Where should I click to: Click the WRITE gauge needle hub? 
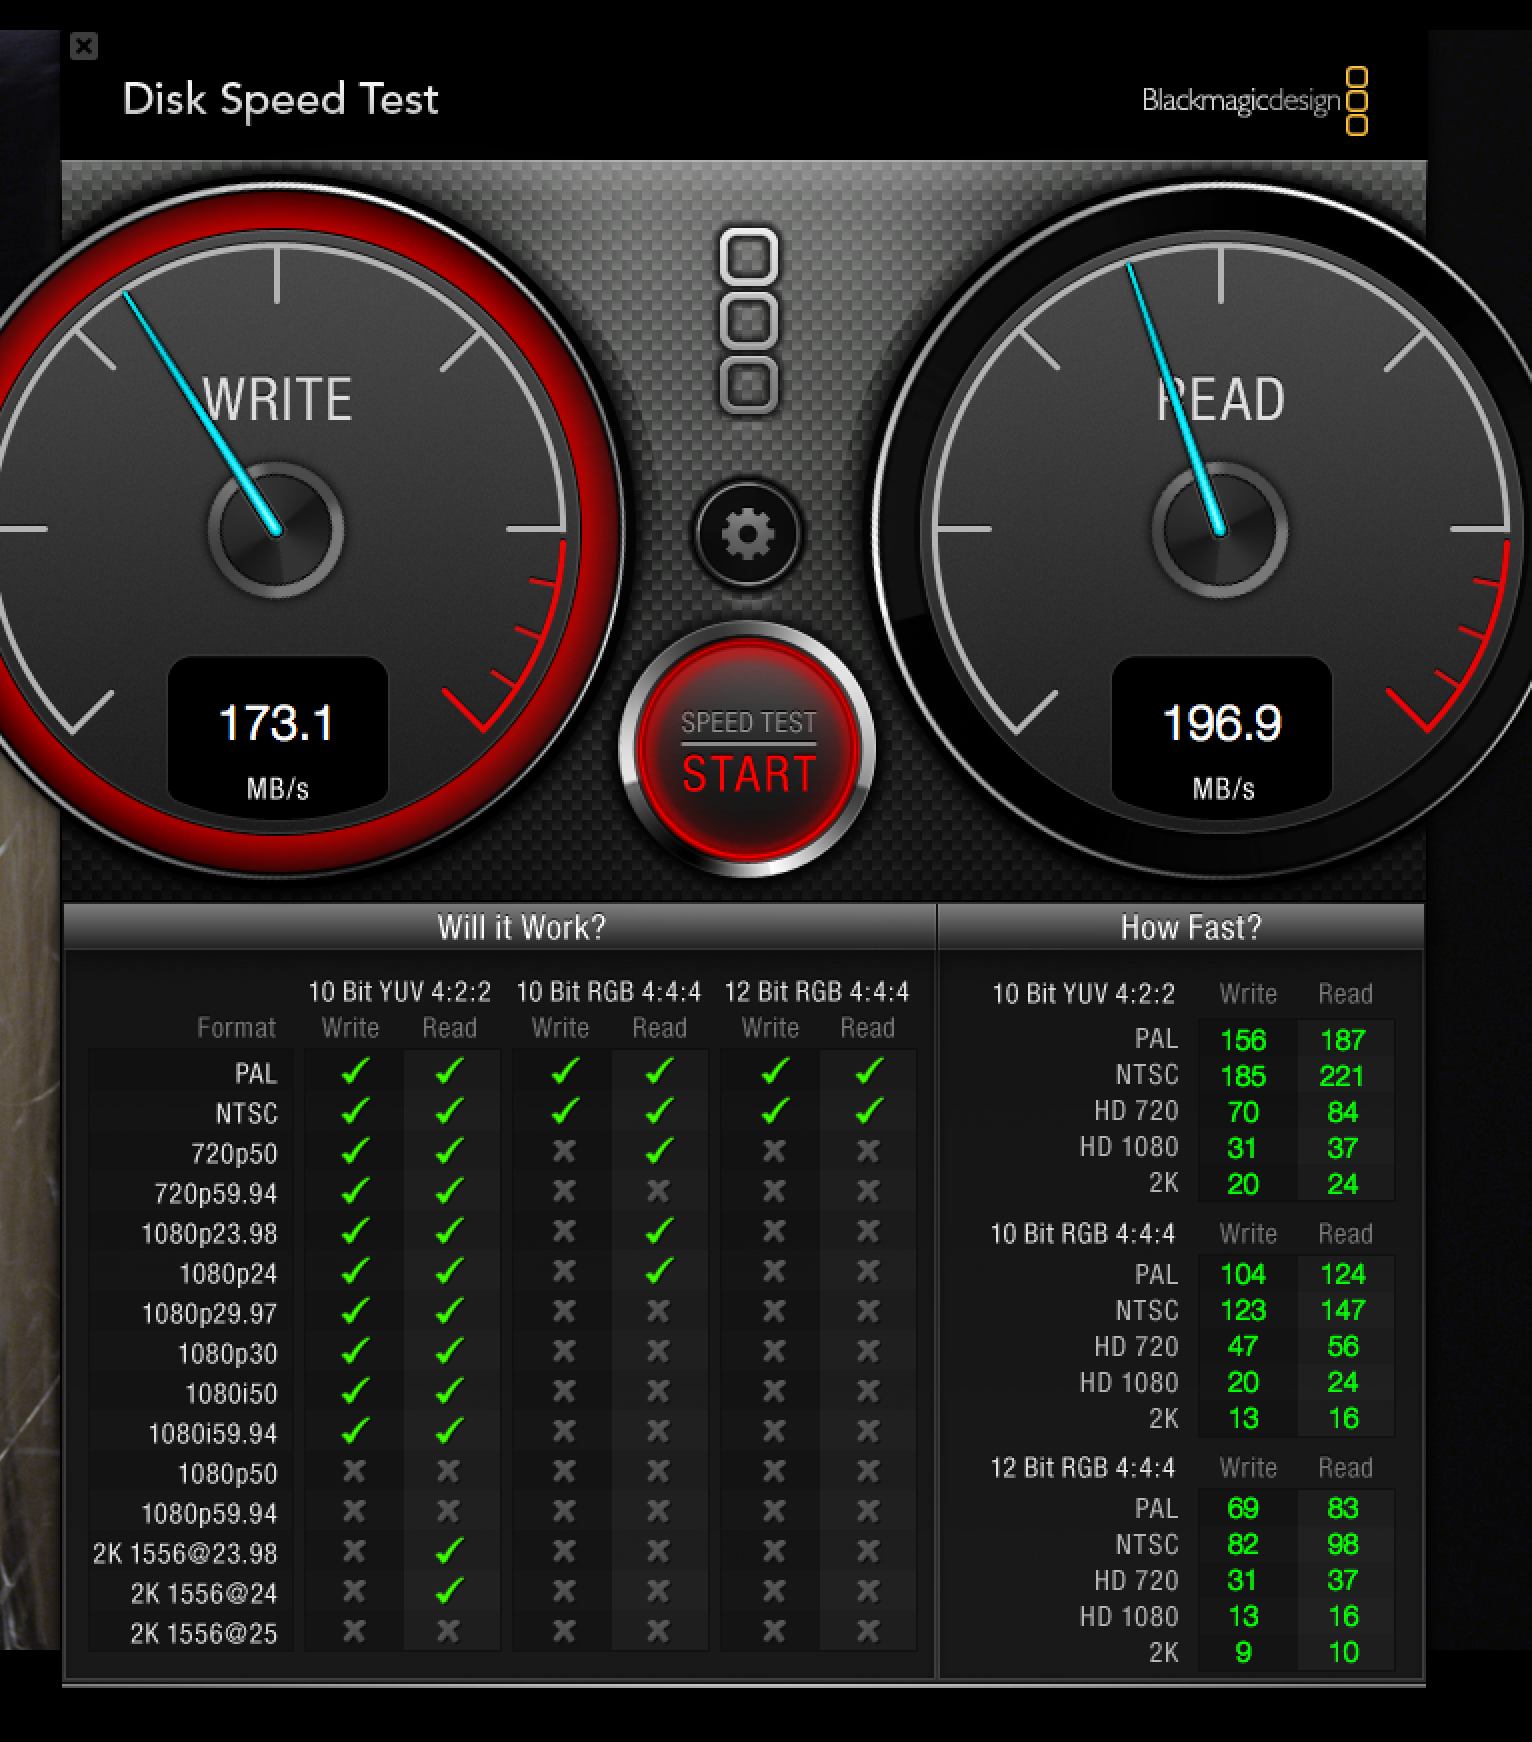coord(276,529)
